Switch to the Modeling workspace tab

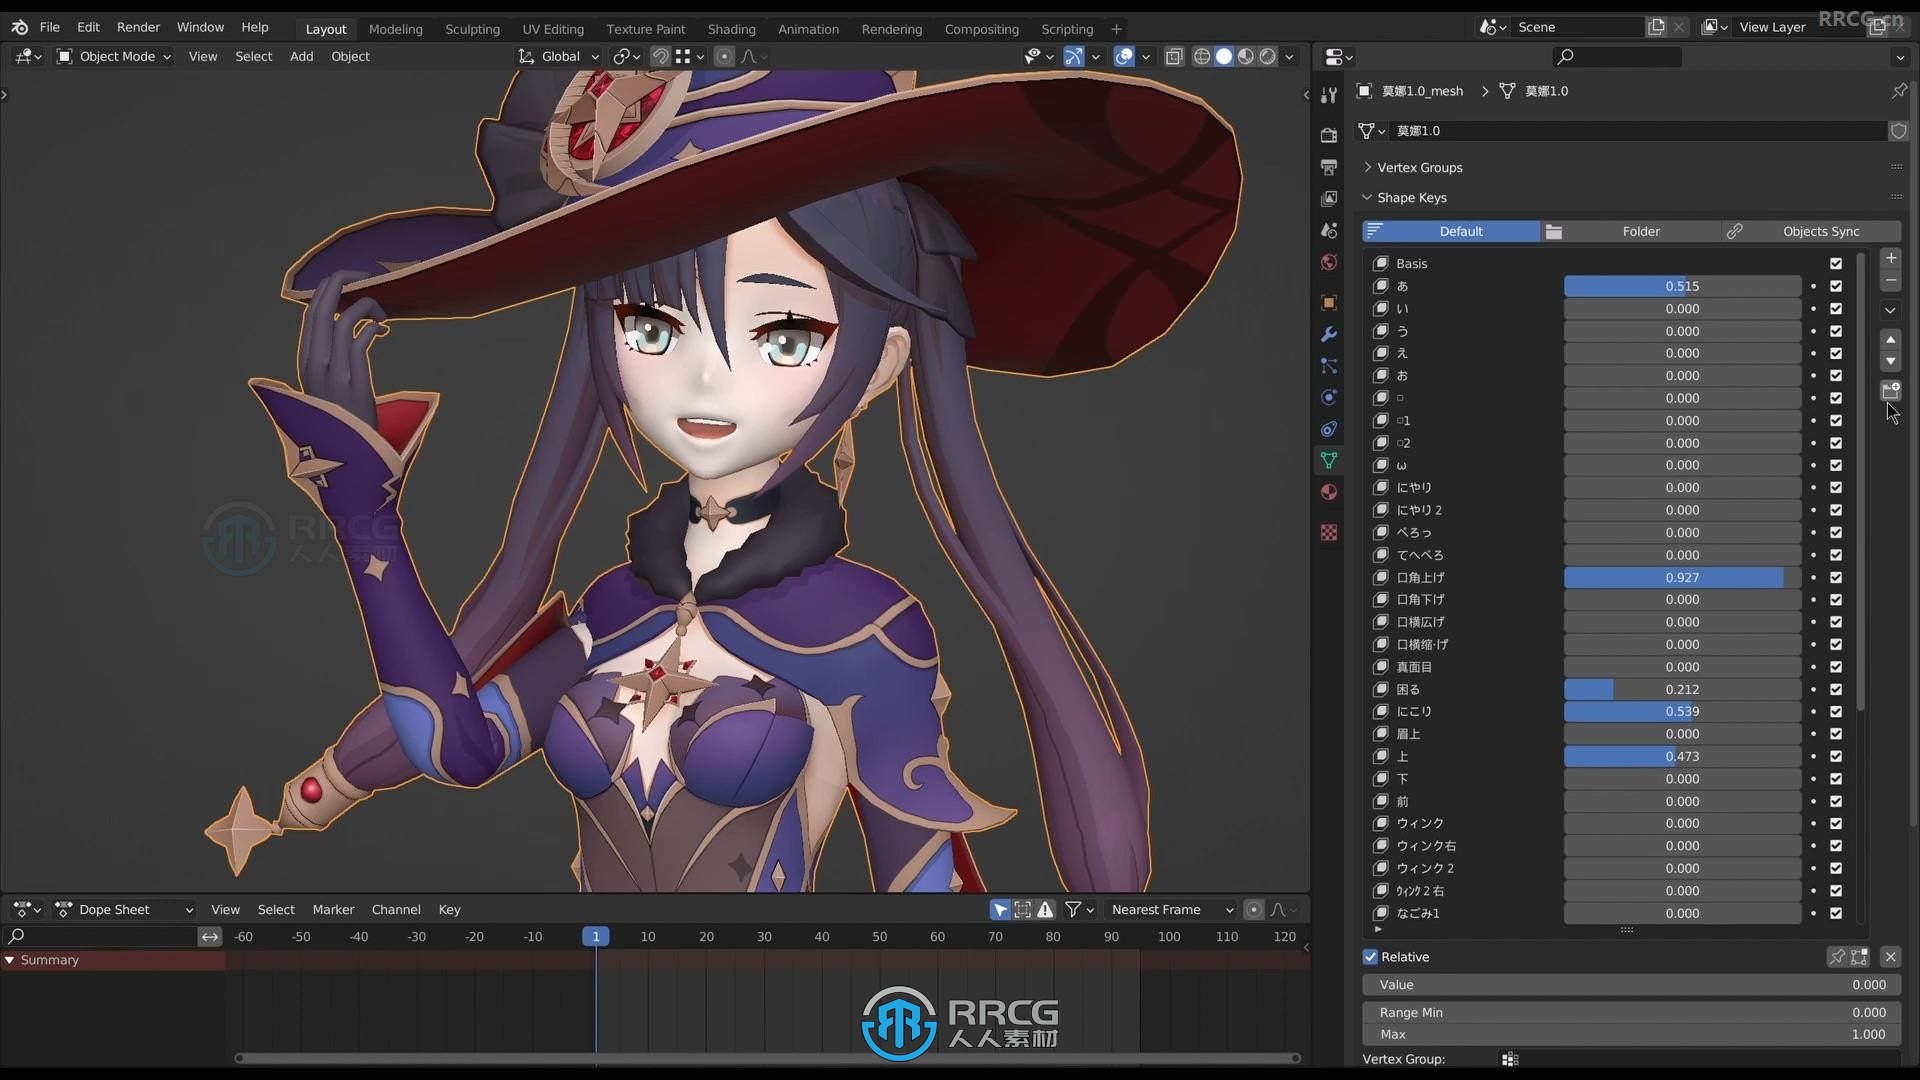pos(395,29)
